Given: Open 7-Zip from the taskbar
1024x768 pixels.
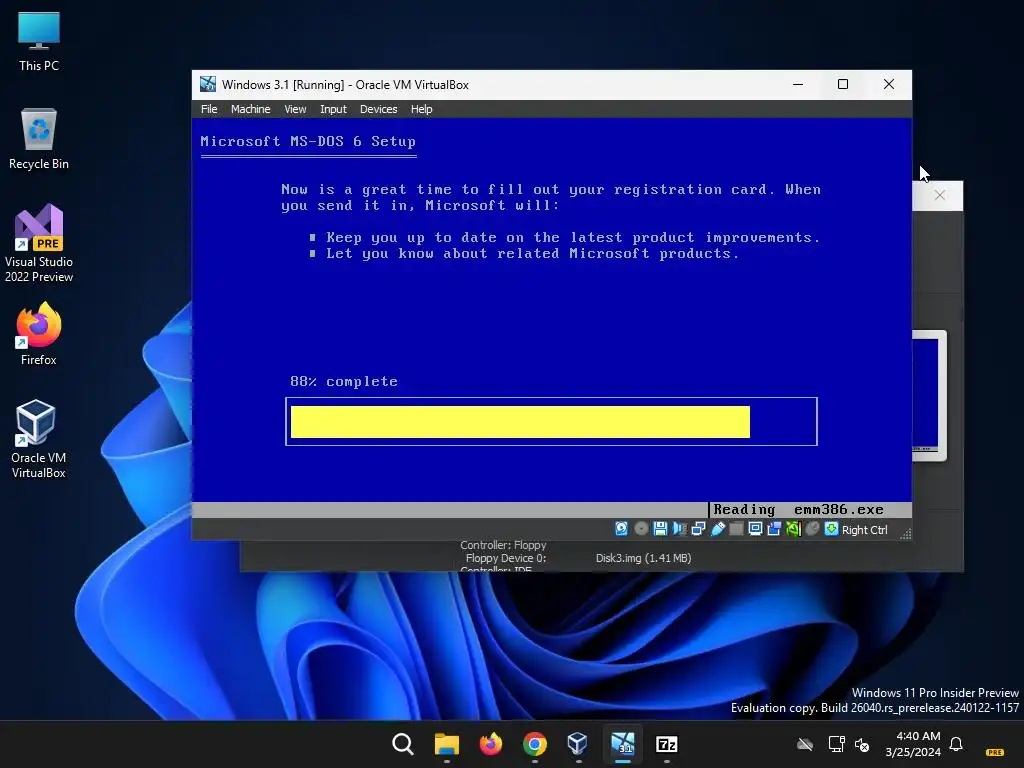Looking at the screenshot, I should (666, 744).
